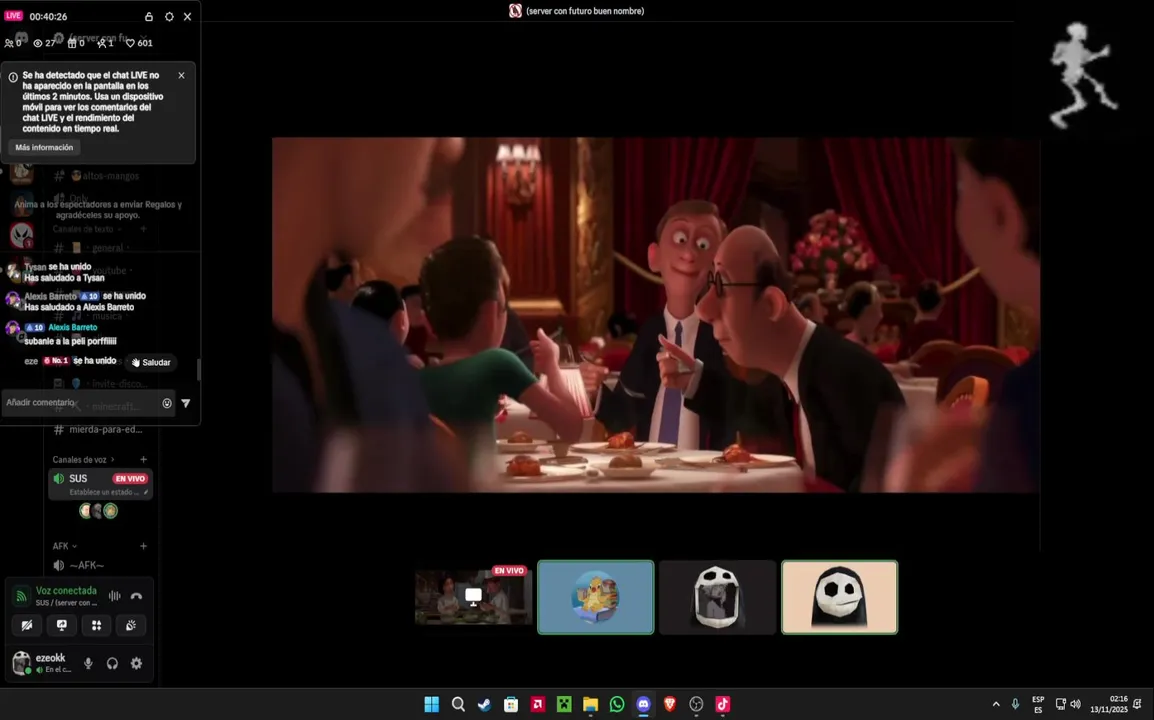Click the Discord taskbar icon
1154x720 pixels.
click(643, 705)
